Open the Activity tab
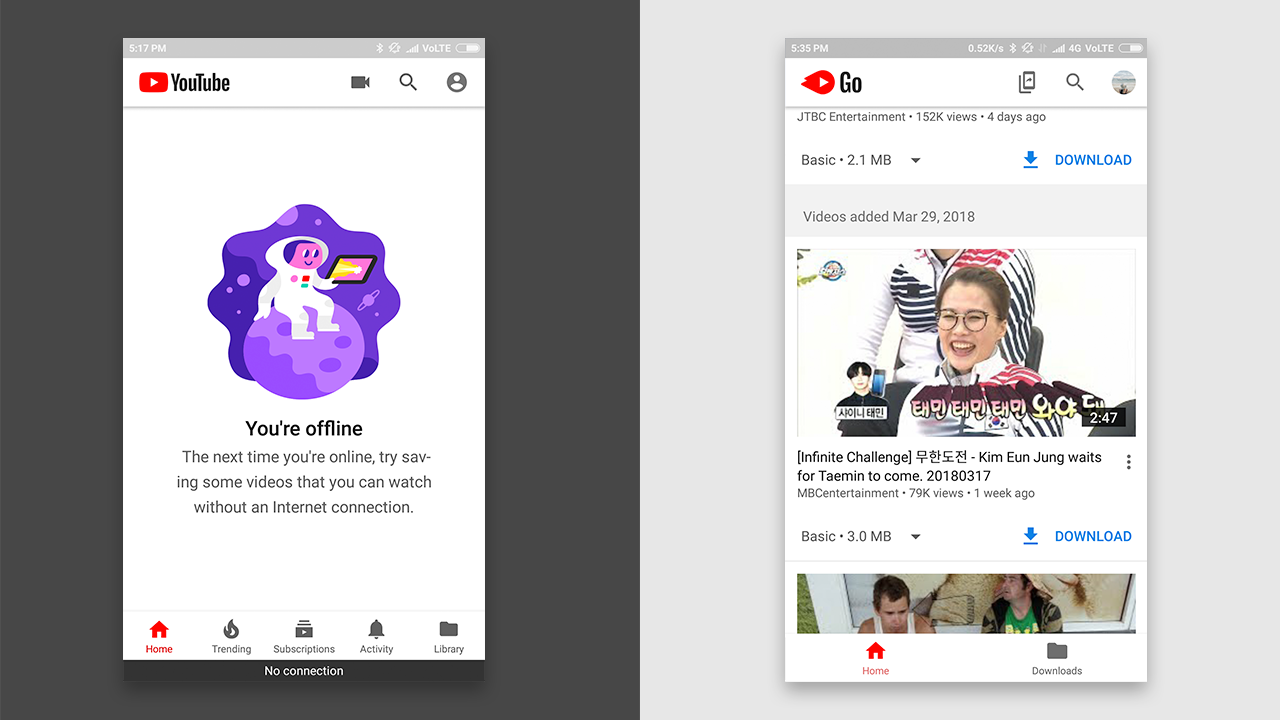 tap(376, 636)
